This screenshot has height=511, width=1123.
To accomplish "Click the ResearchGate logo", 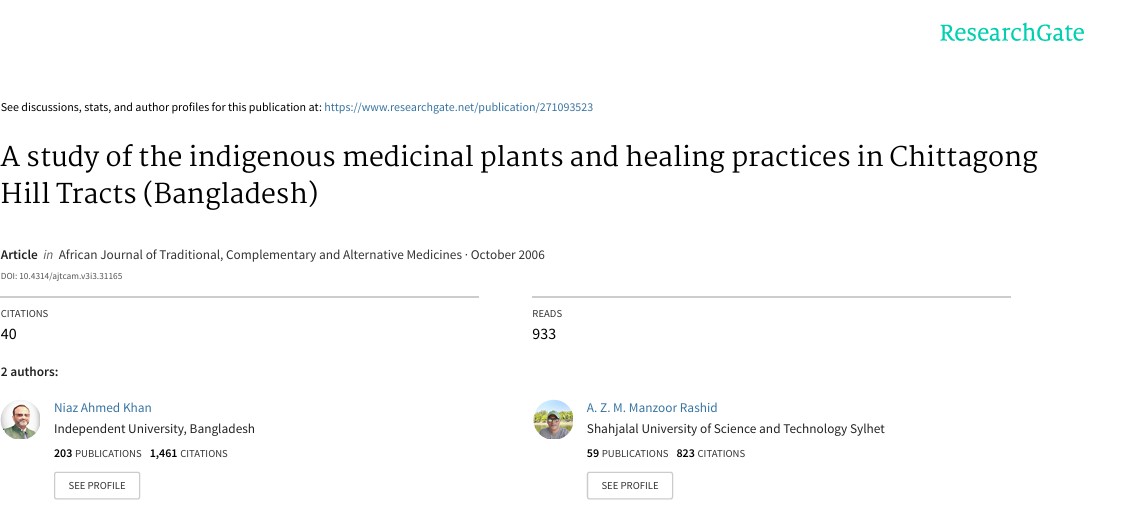I will coord(1011,33).
